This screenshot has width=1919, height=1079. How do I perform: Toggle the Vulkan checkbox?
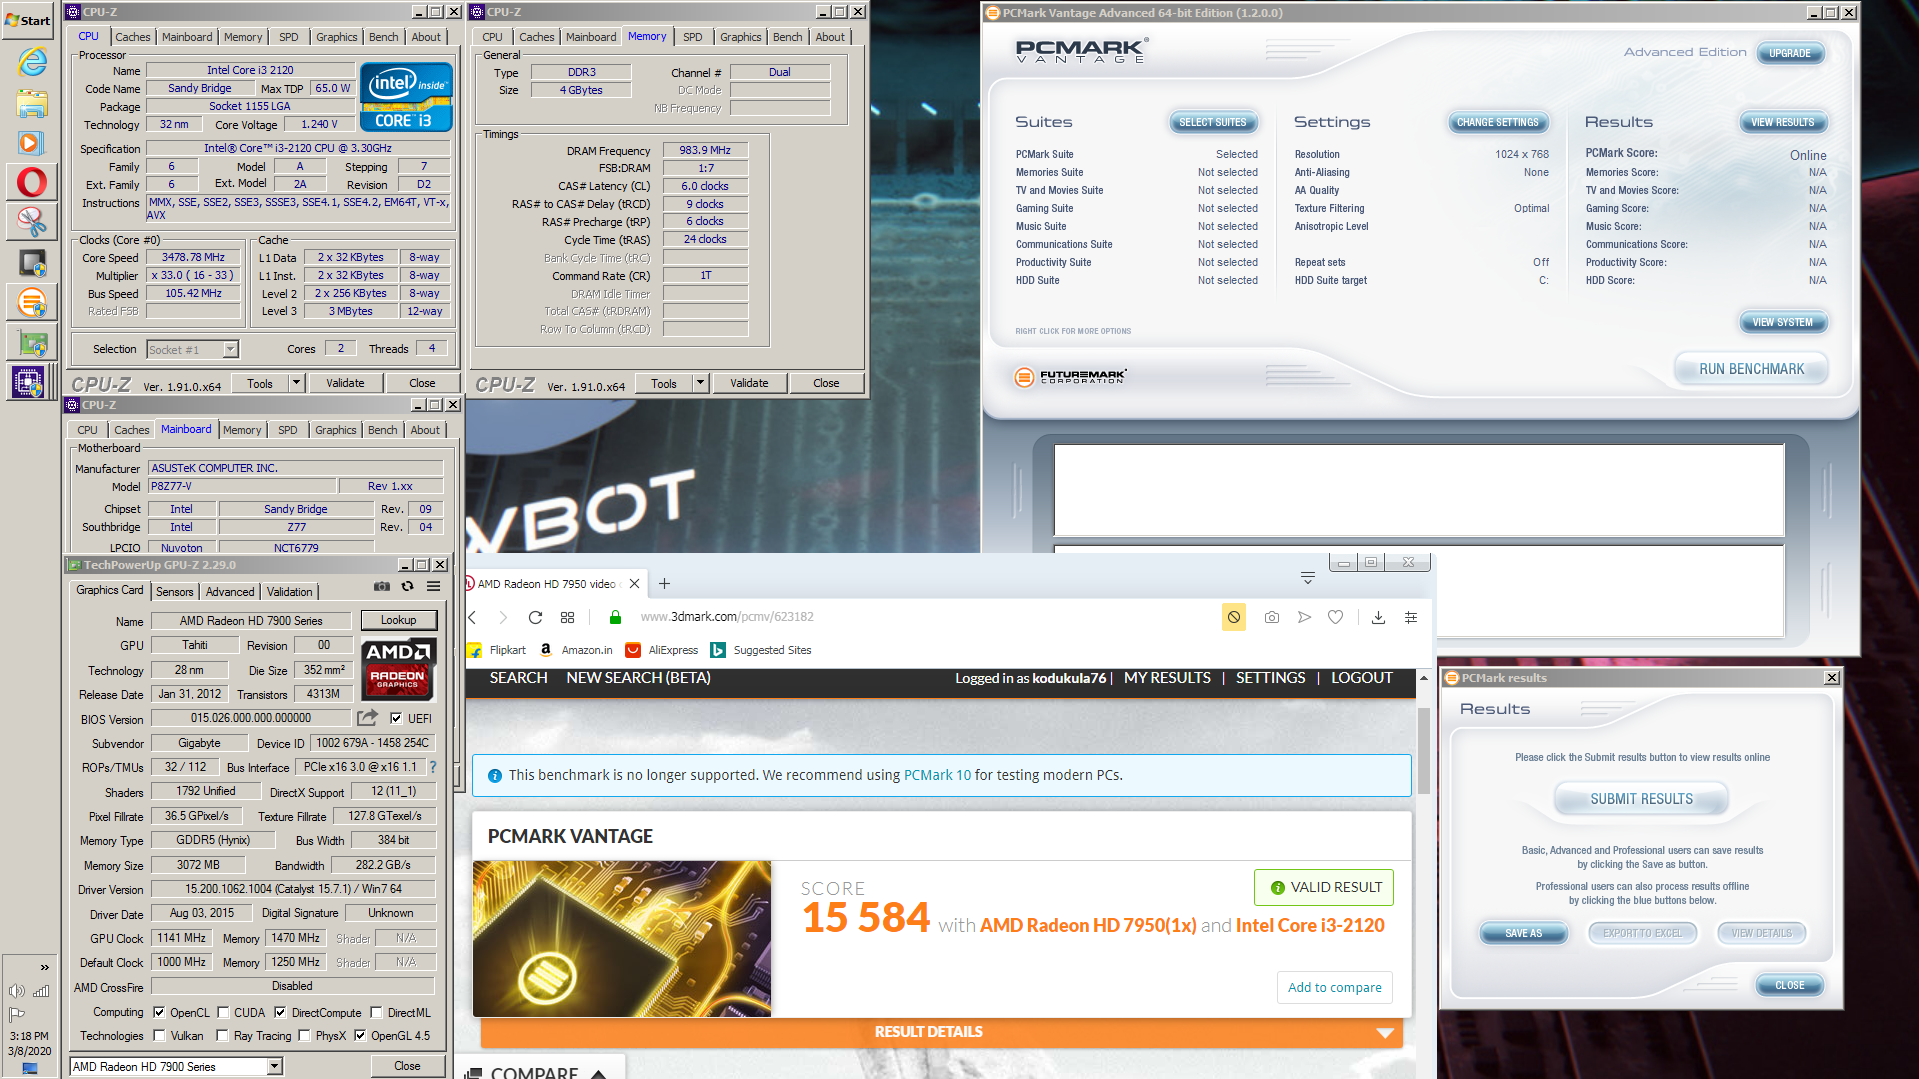pos(159,1036)
